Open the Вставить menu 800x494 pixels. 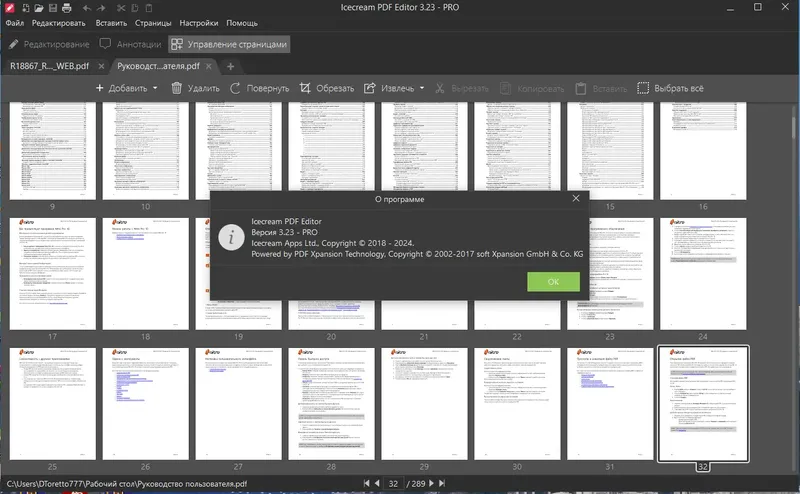pos(111,23)
